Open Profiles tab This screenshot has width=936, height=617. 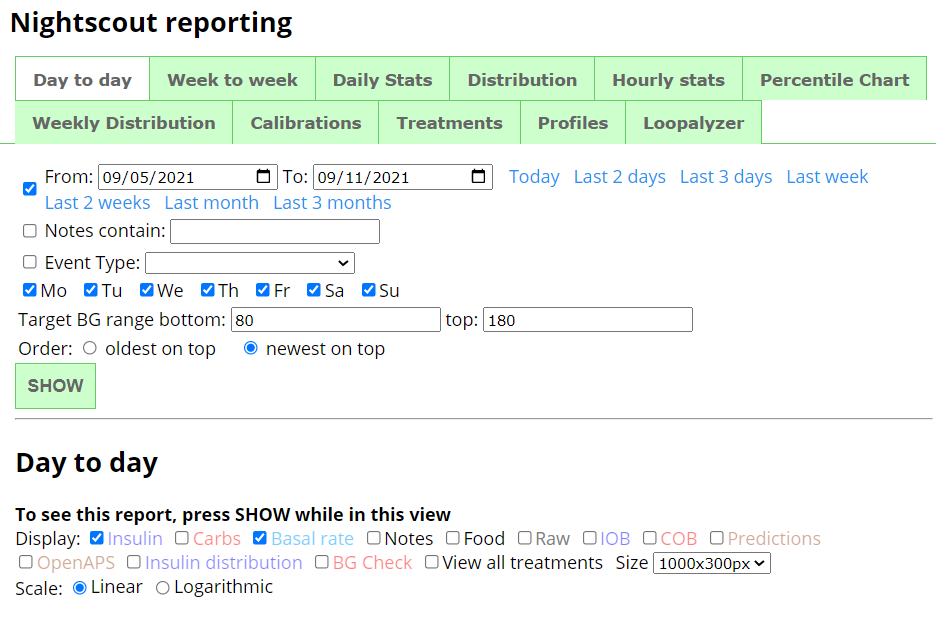tap(573, 122)
